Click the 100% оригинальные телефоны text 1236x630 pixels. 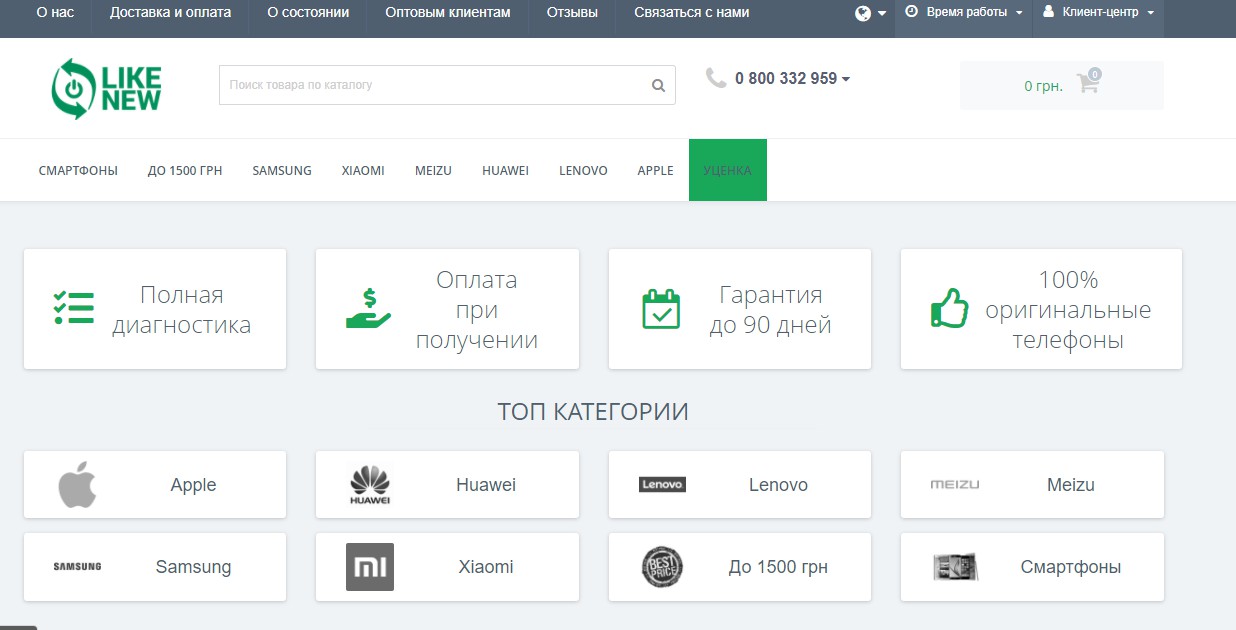pos(1068,310)
